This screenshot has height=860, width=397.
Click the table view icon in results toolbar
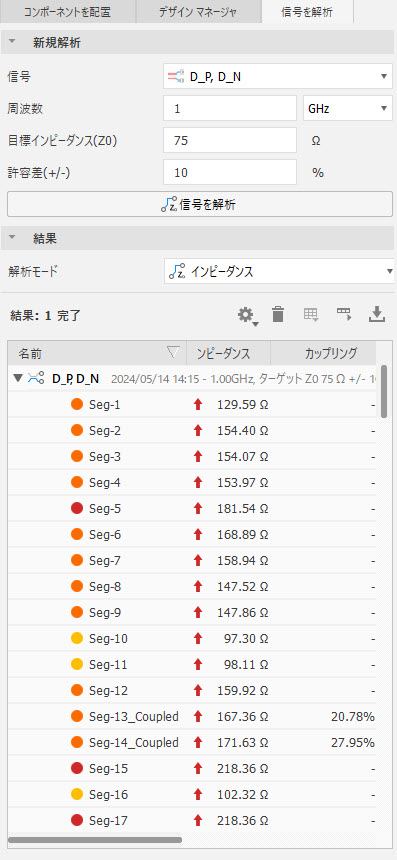[311, 315]
